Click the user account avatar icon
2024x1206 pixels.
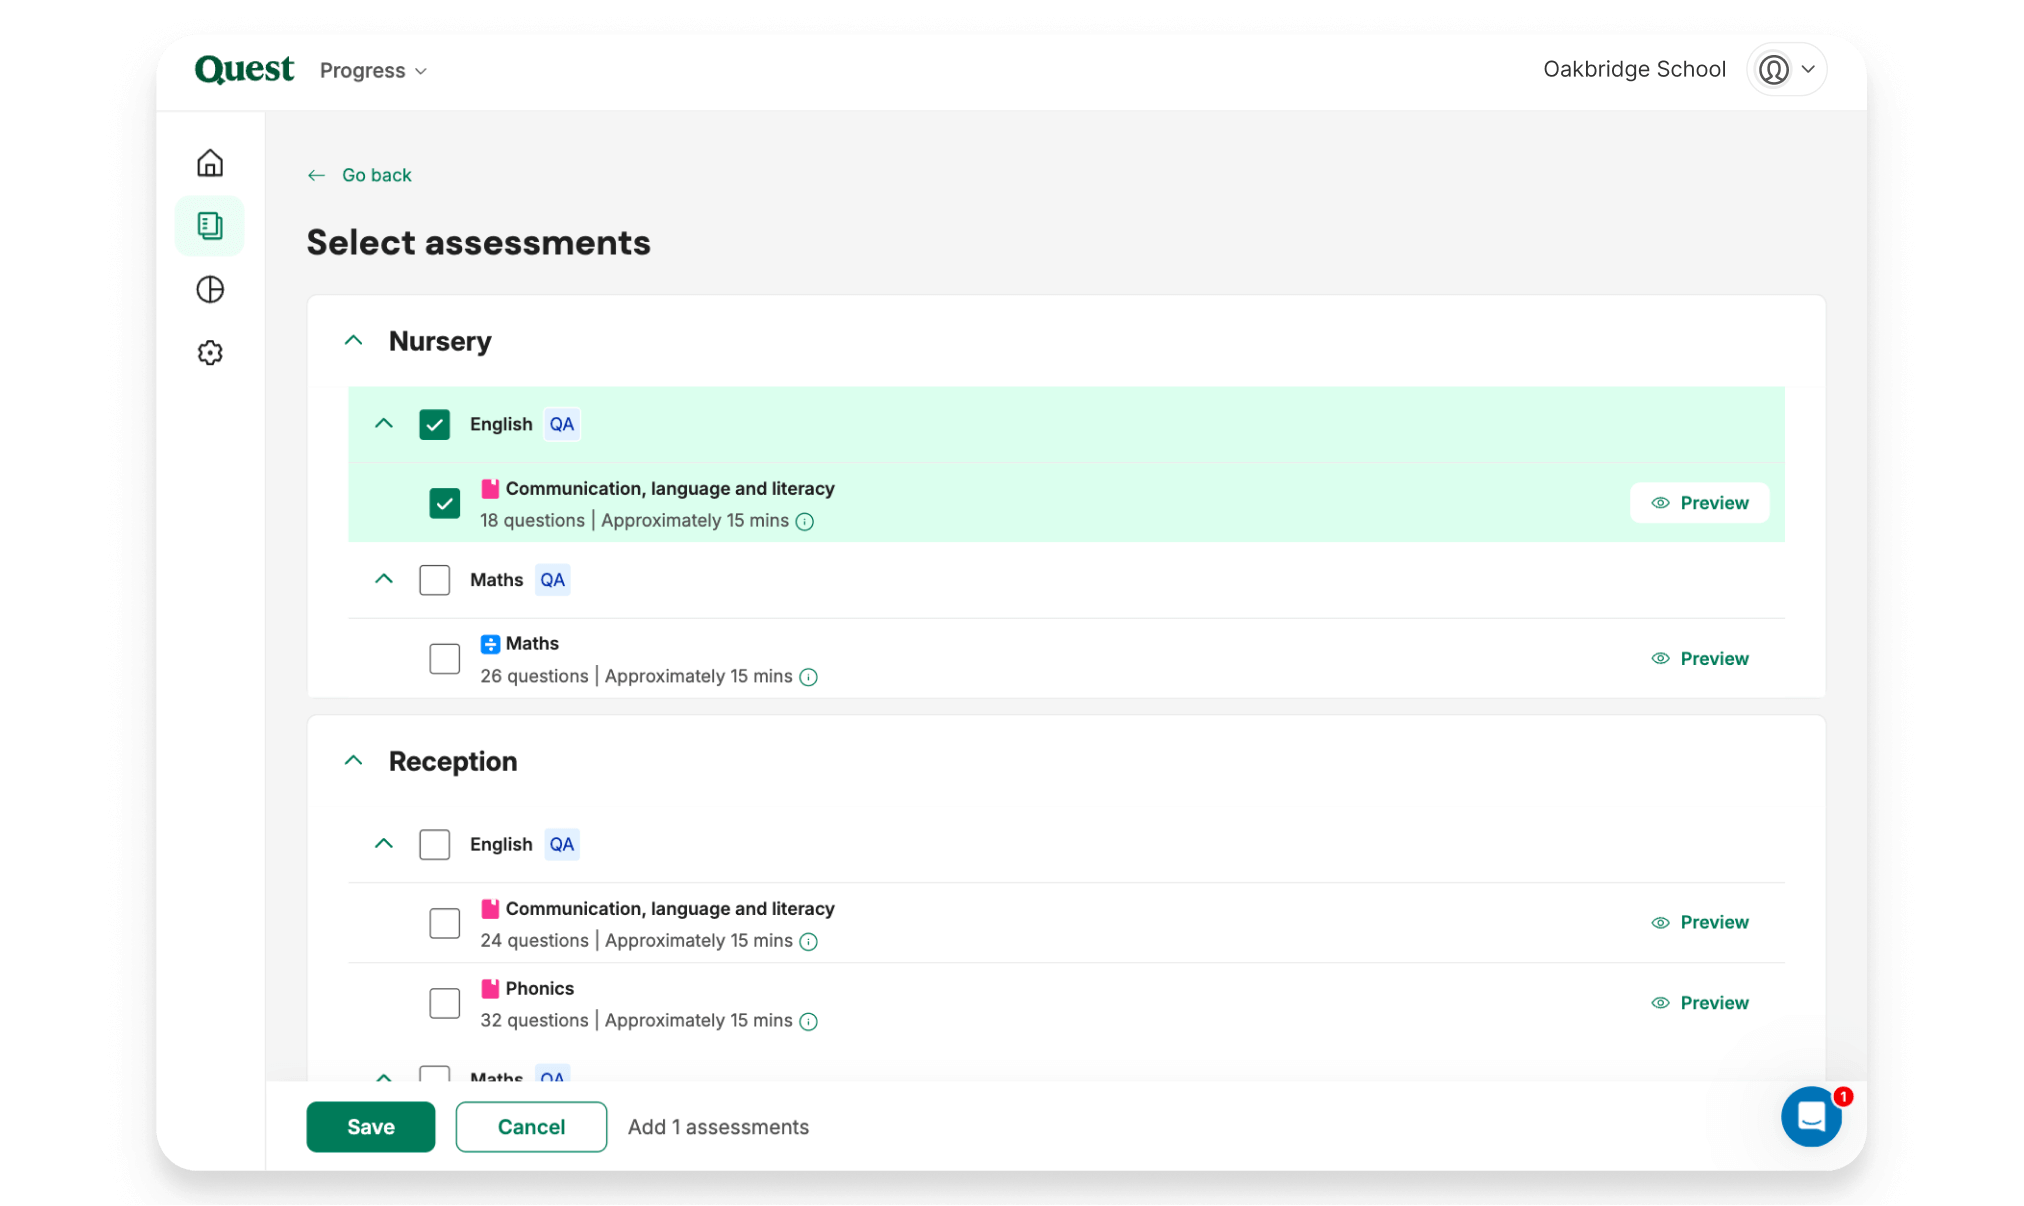1774,70
